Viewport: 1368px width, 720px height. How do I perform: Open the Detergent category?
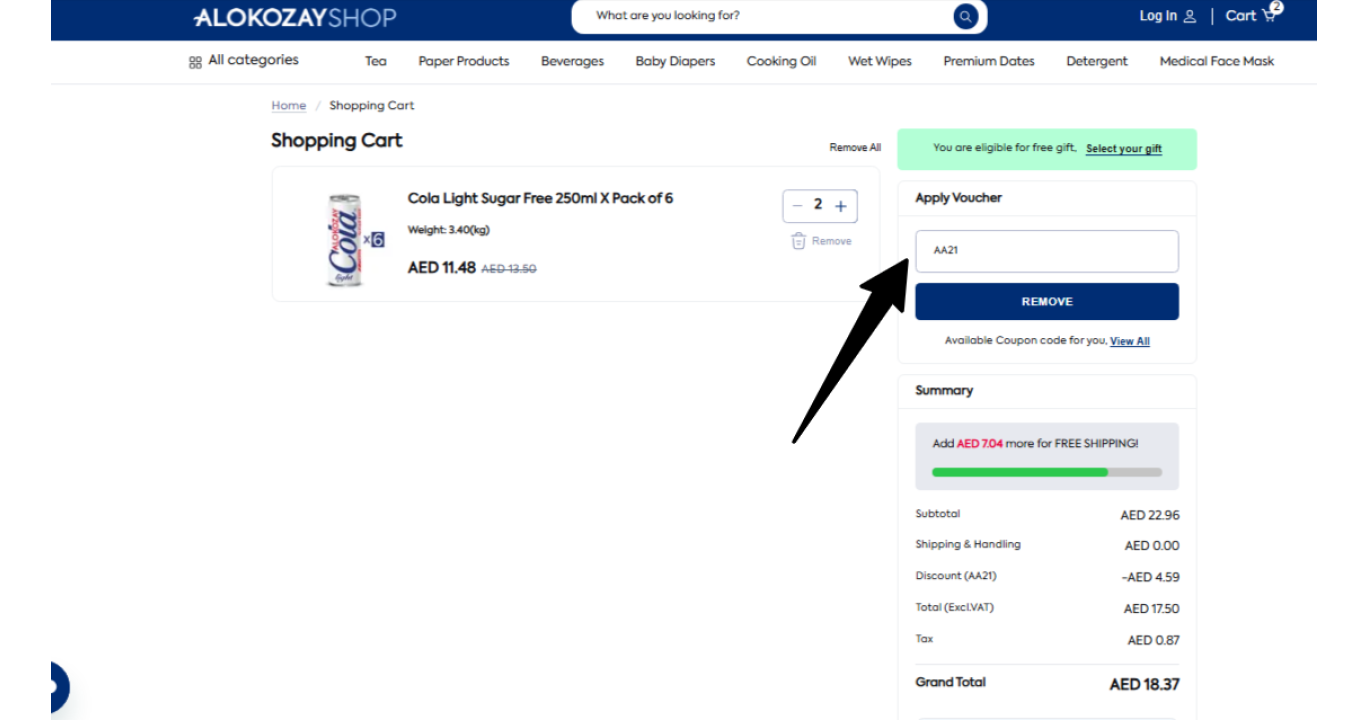tap(1097, 61)
